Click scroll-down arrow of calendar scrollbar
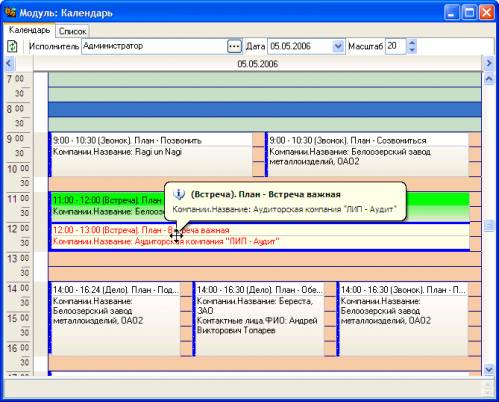The height and width of the screenshot is (402, 499). pyautogui.click(x=489, y=369)
